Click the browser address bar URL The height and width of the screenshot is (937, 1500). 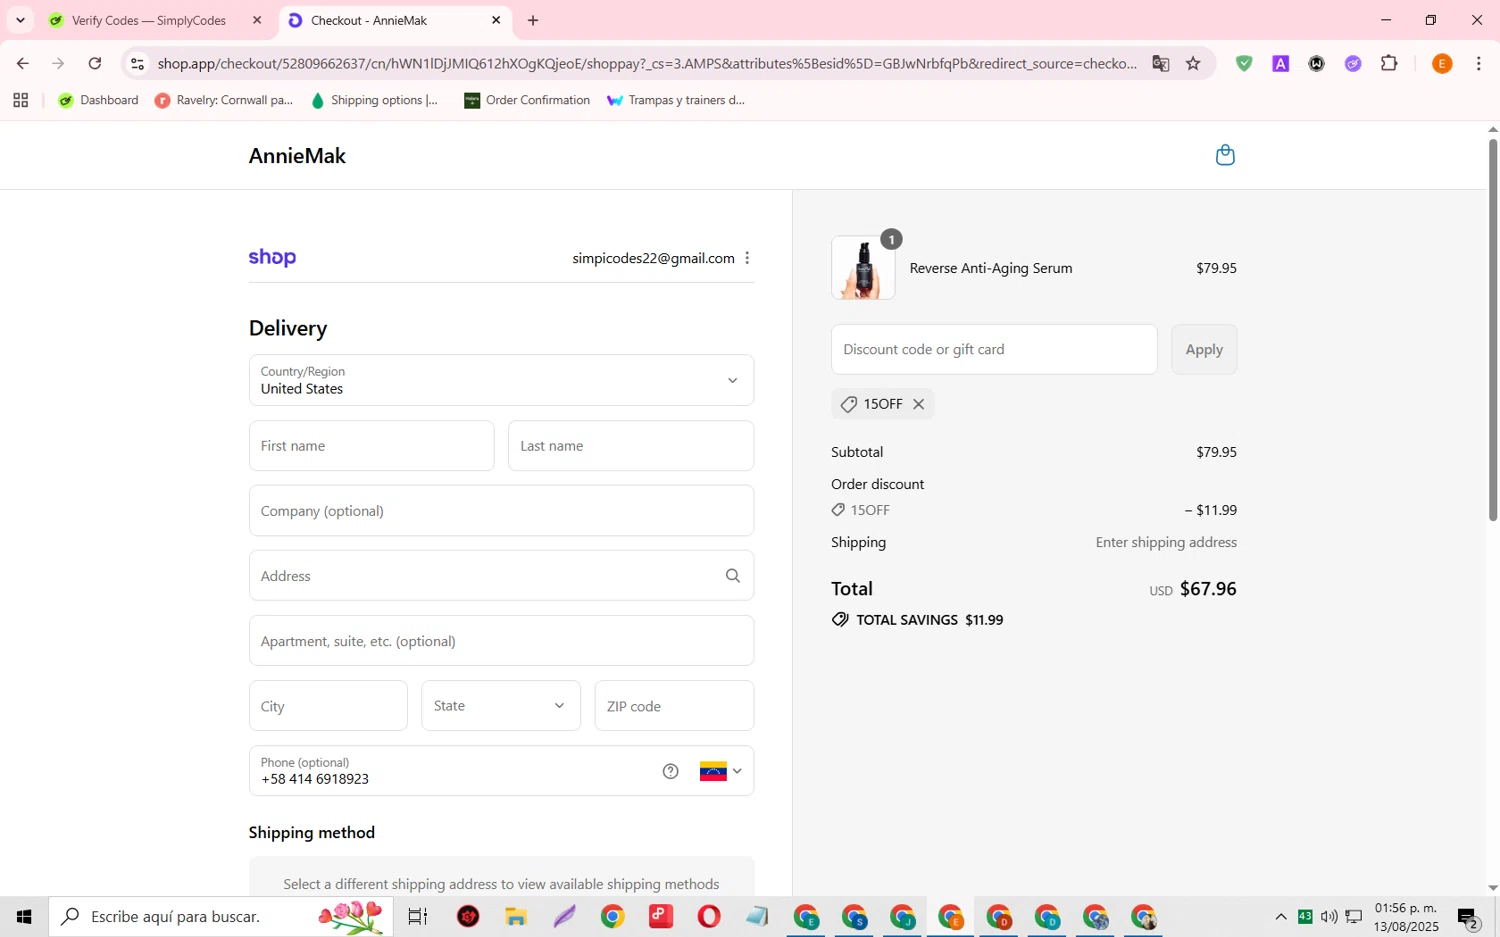pyautogui.click(x=647, y=64)
